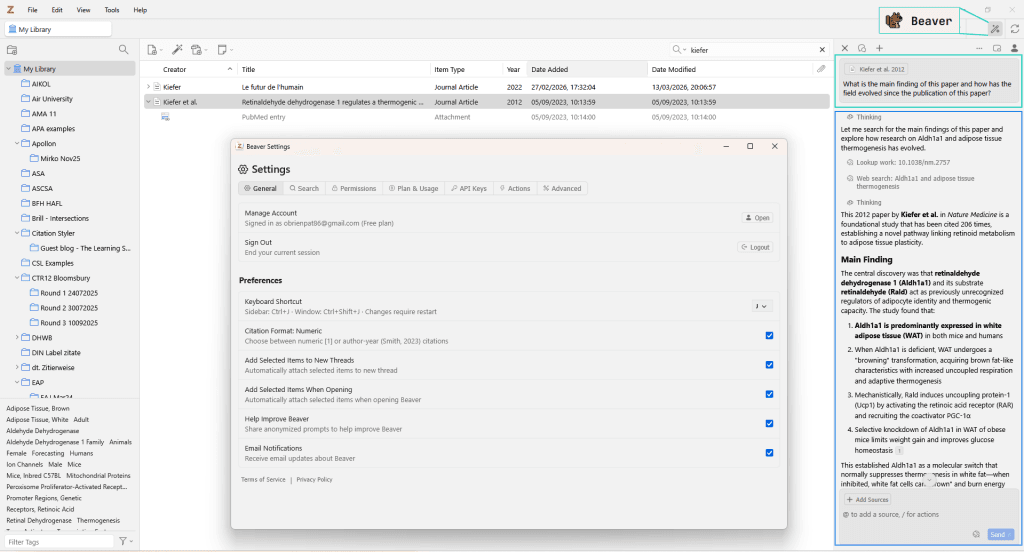Click the New Collection icon in left pane
The height and width of the screenshot is (552, 1024).
pyautogui.click(x=11, y=50)
